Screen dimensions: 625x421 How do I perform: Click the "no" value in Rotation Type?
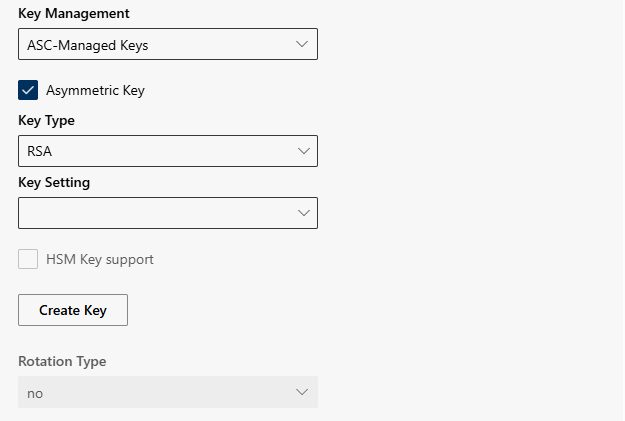(x=35, y=393)
